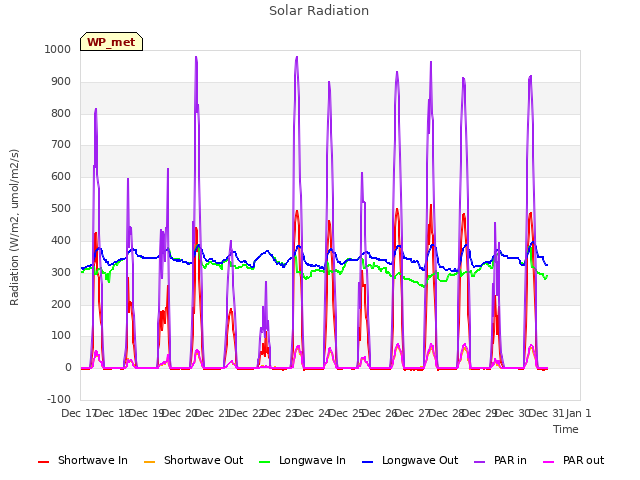Click the Dec 20 x-axis tick label

point(180,413)
